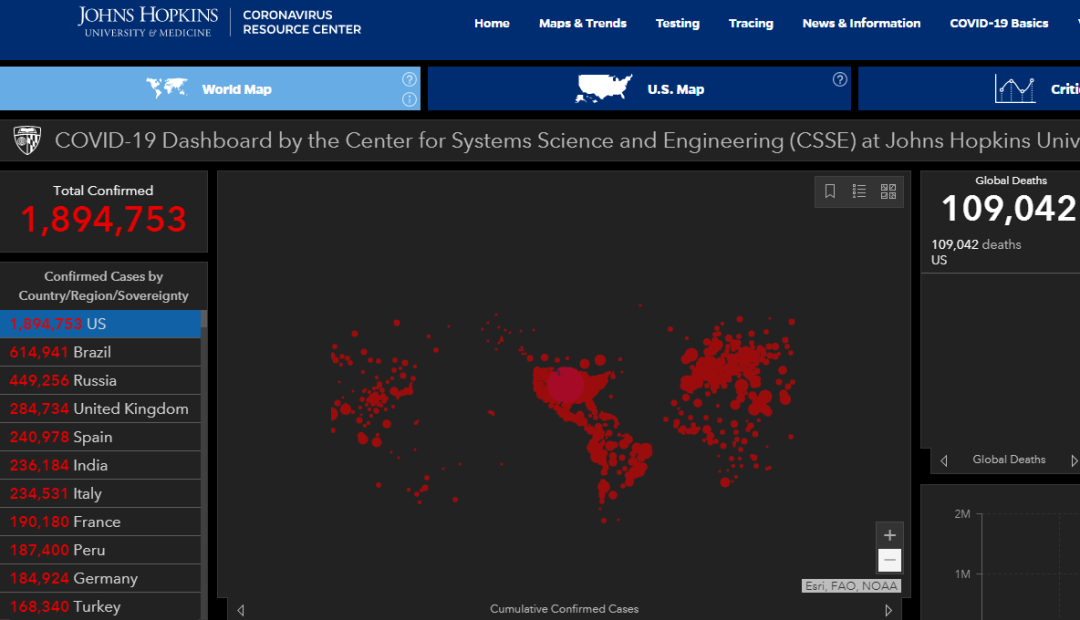This screenshot has height=620, width=1080.
Task: Click left arrow beside Global Deaths footer label
Action: 944,460
